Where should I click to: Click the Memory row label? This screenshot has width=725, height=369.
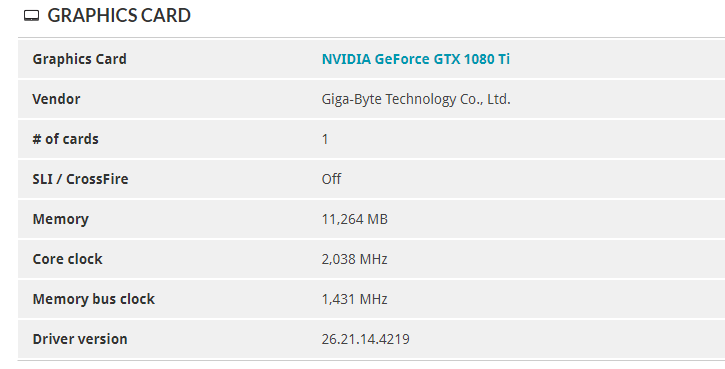61,219
